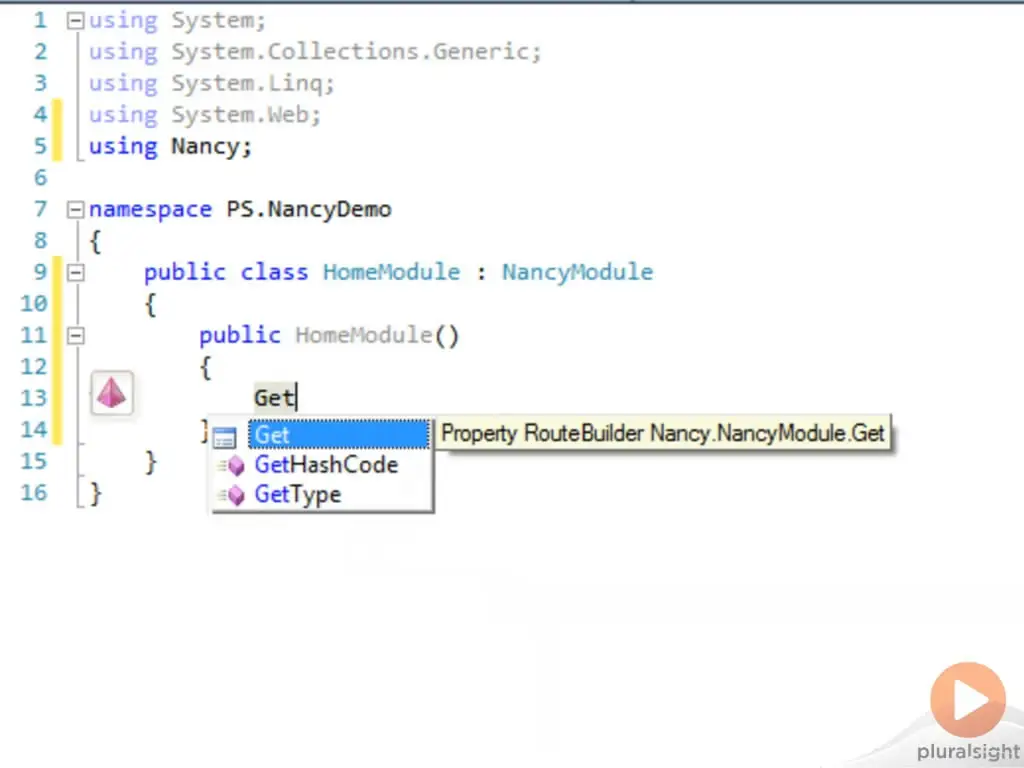Click the HomeModule class name on line 9
The image size is (1024, 768).
(391, 272)
